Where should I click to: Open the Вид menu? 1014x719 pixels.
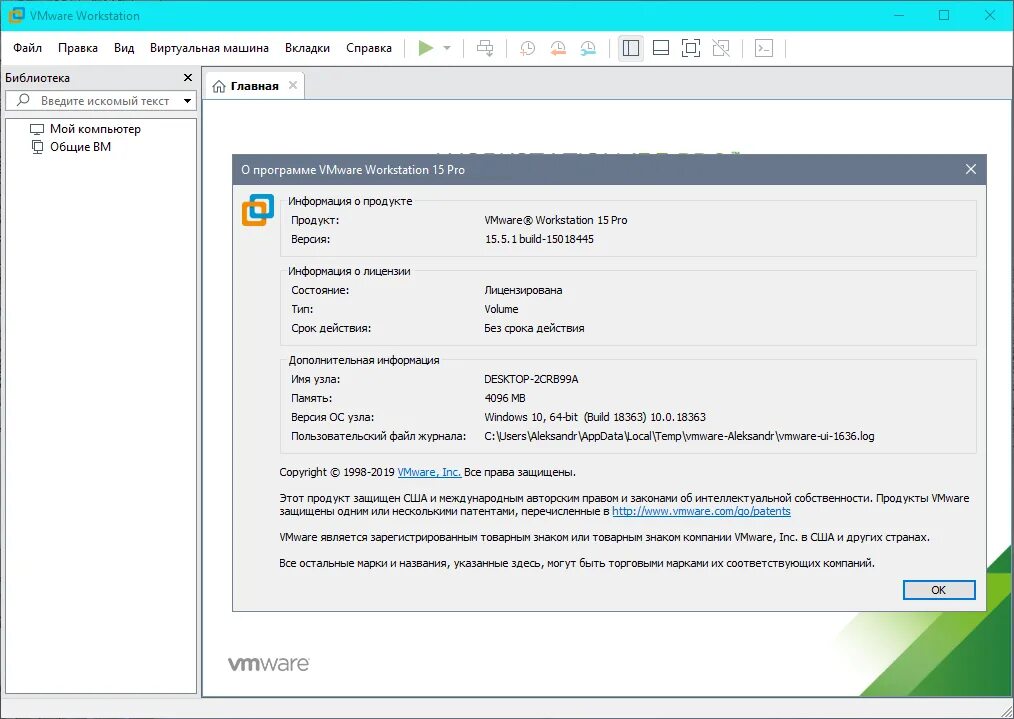[124, 48]
